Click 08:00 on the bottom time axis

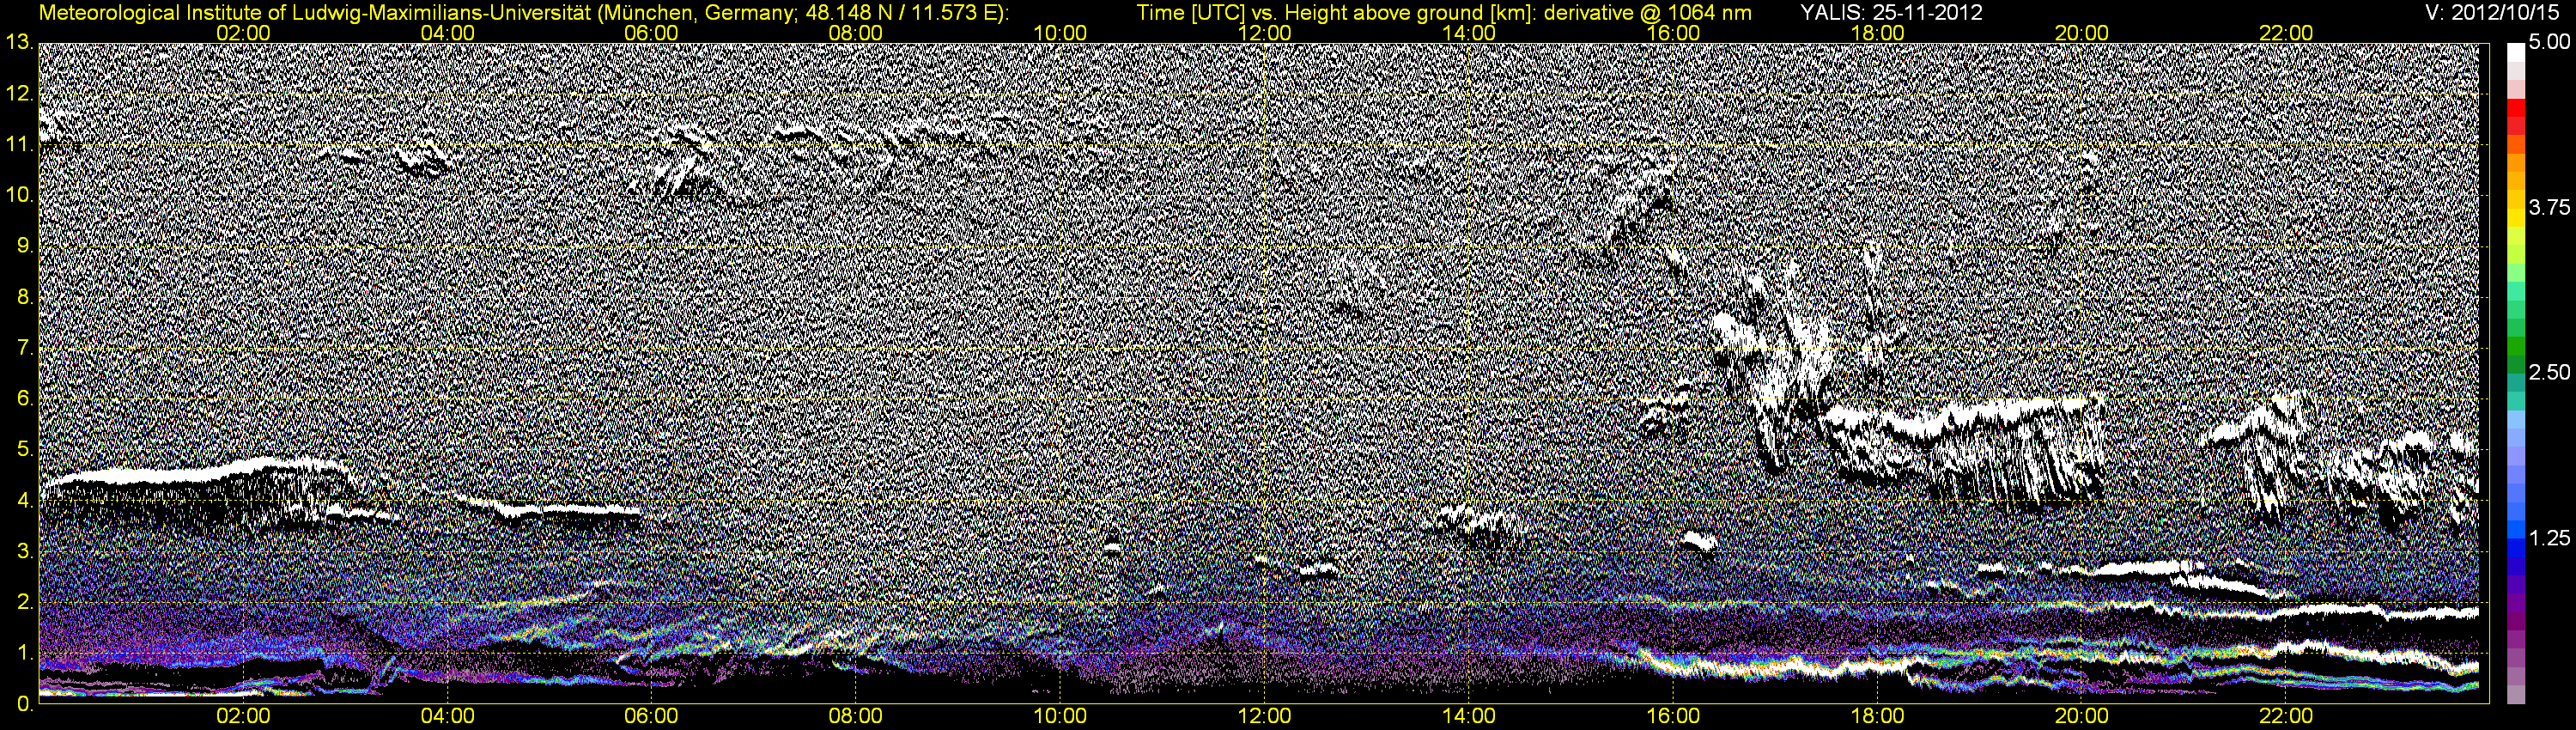(856, 716)
